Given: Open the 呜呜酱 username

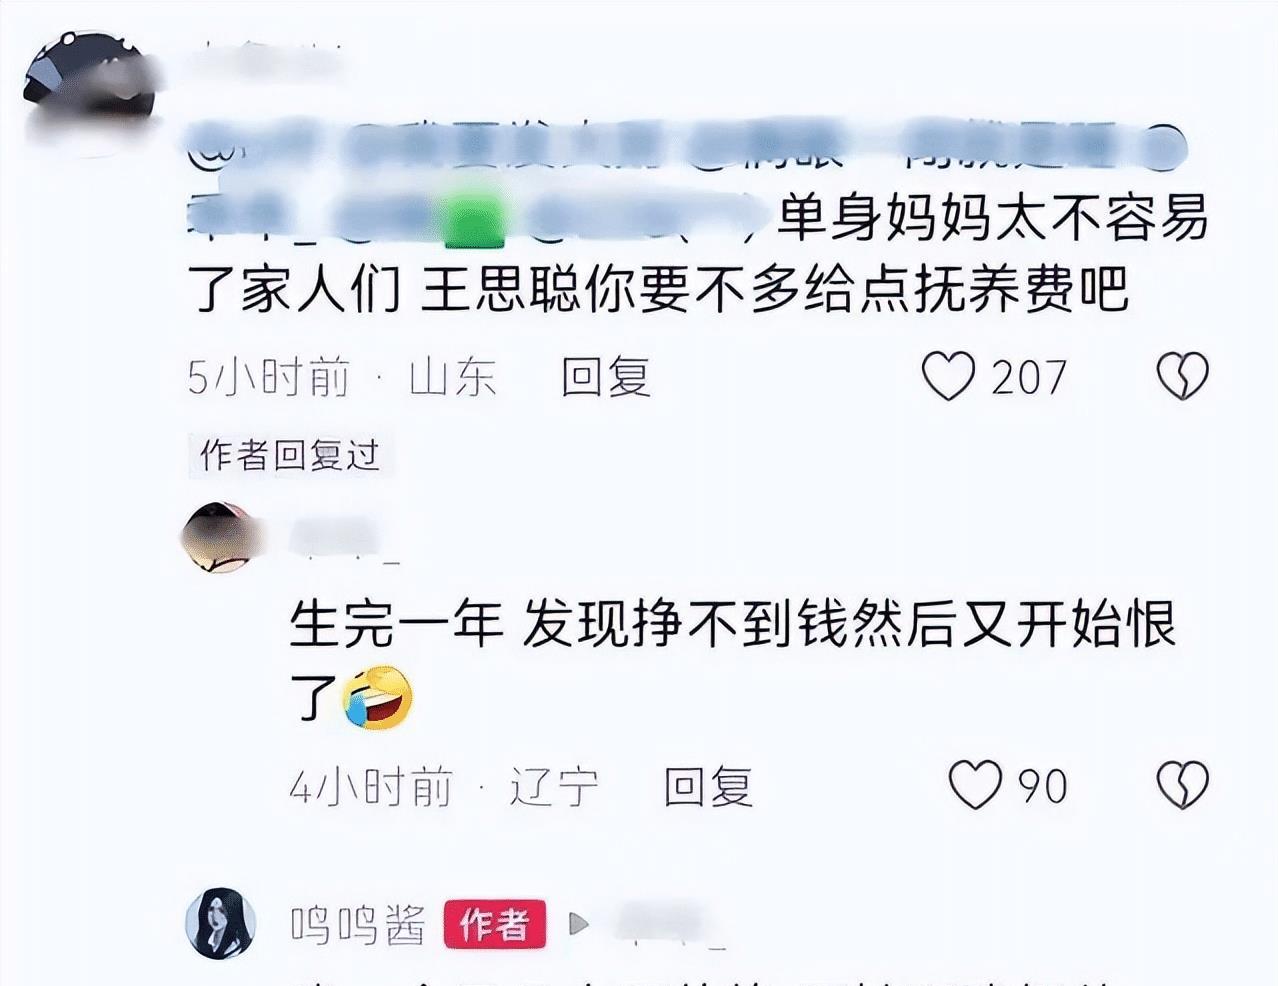Looking at the screenshot, I should [x=358, y=924].
